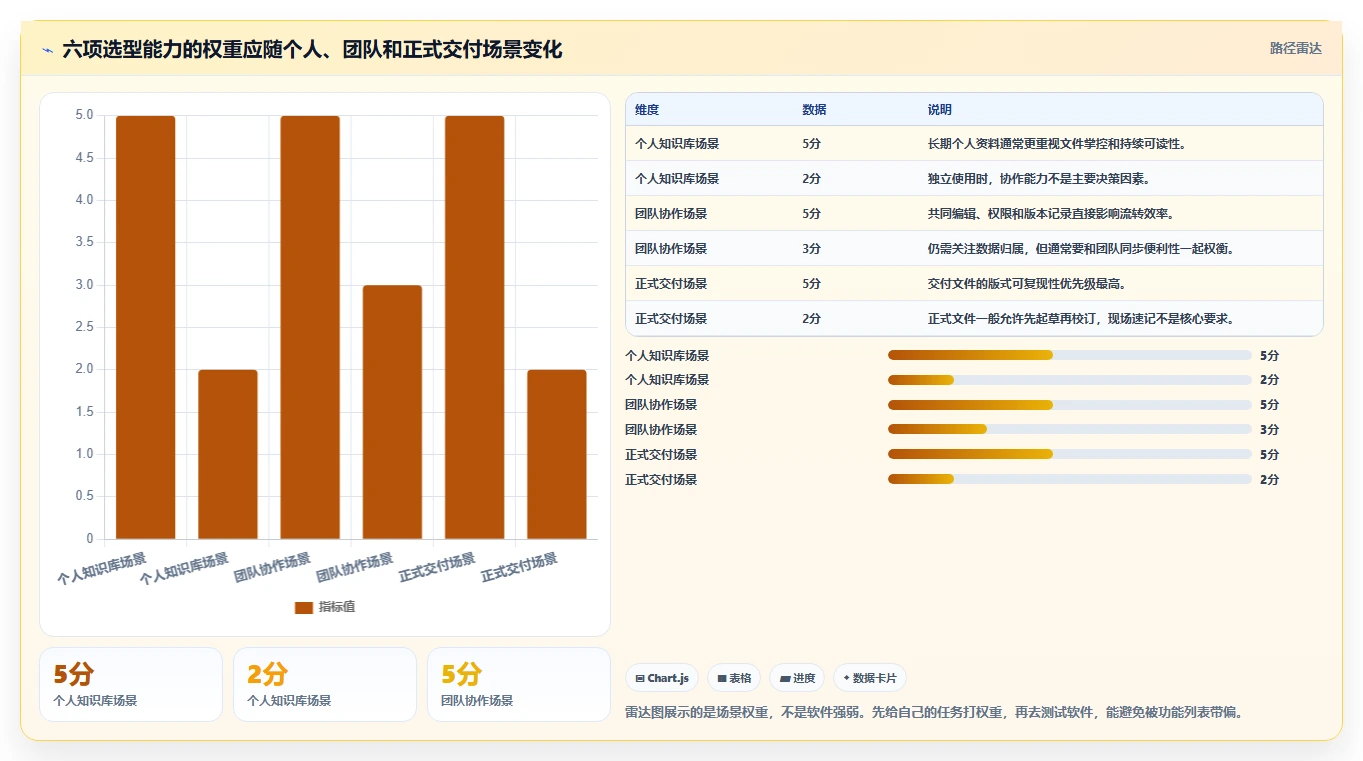Select the 数据卡片 tag chip

[870, 678]
